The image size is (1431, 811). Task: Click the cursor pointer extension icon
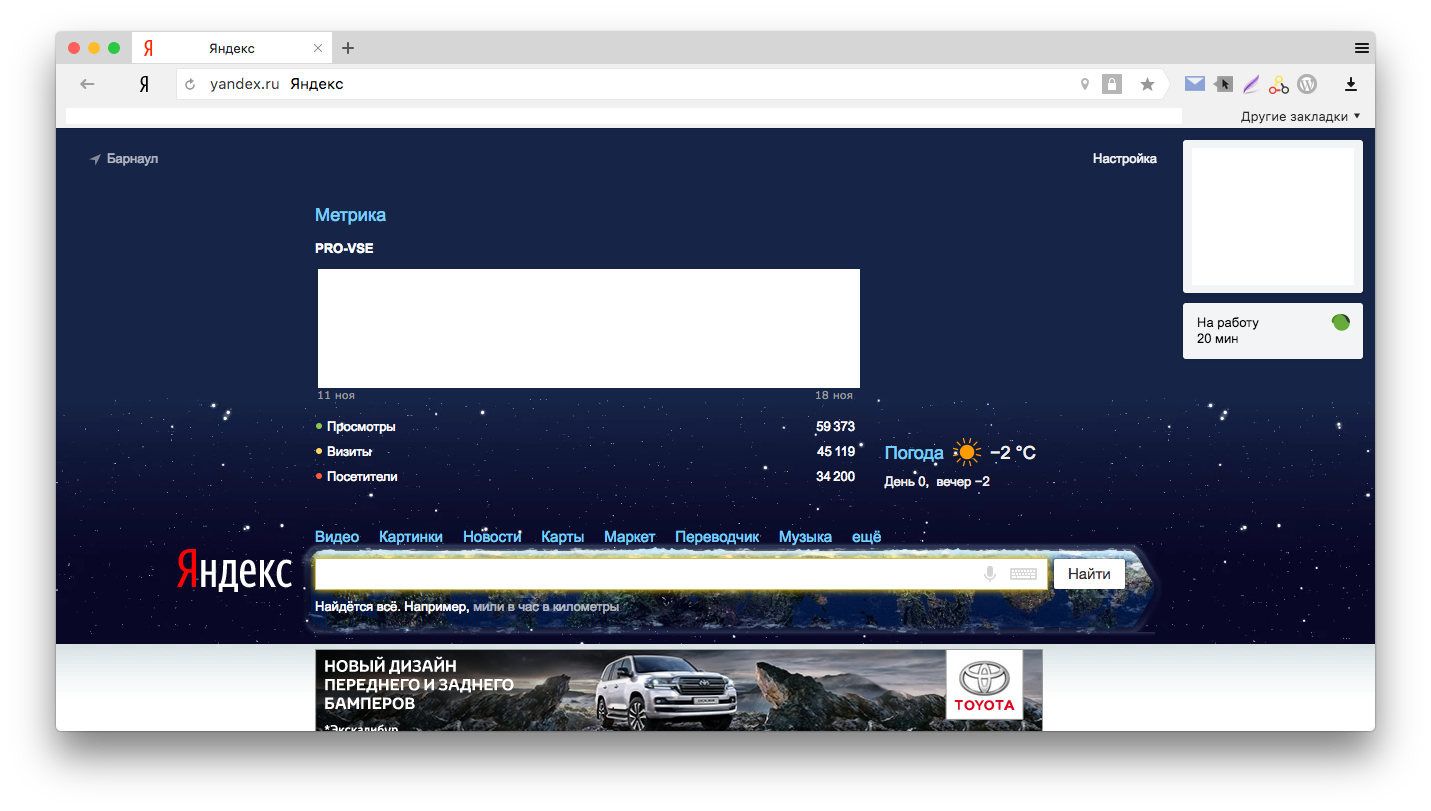click(x=1223, y=84)
